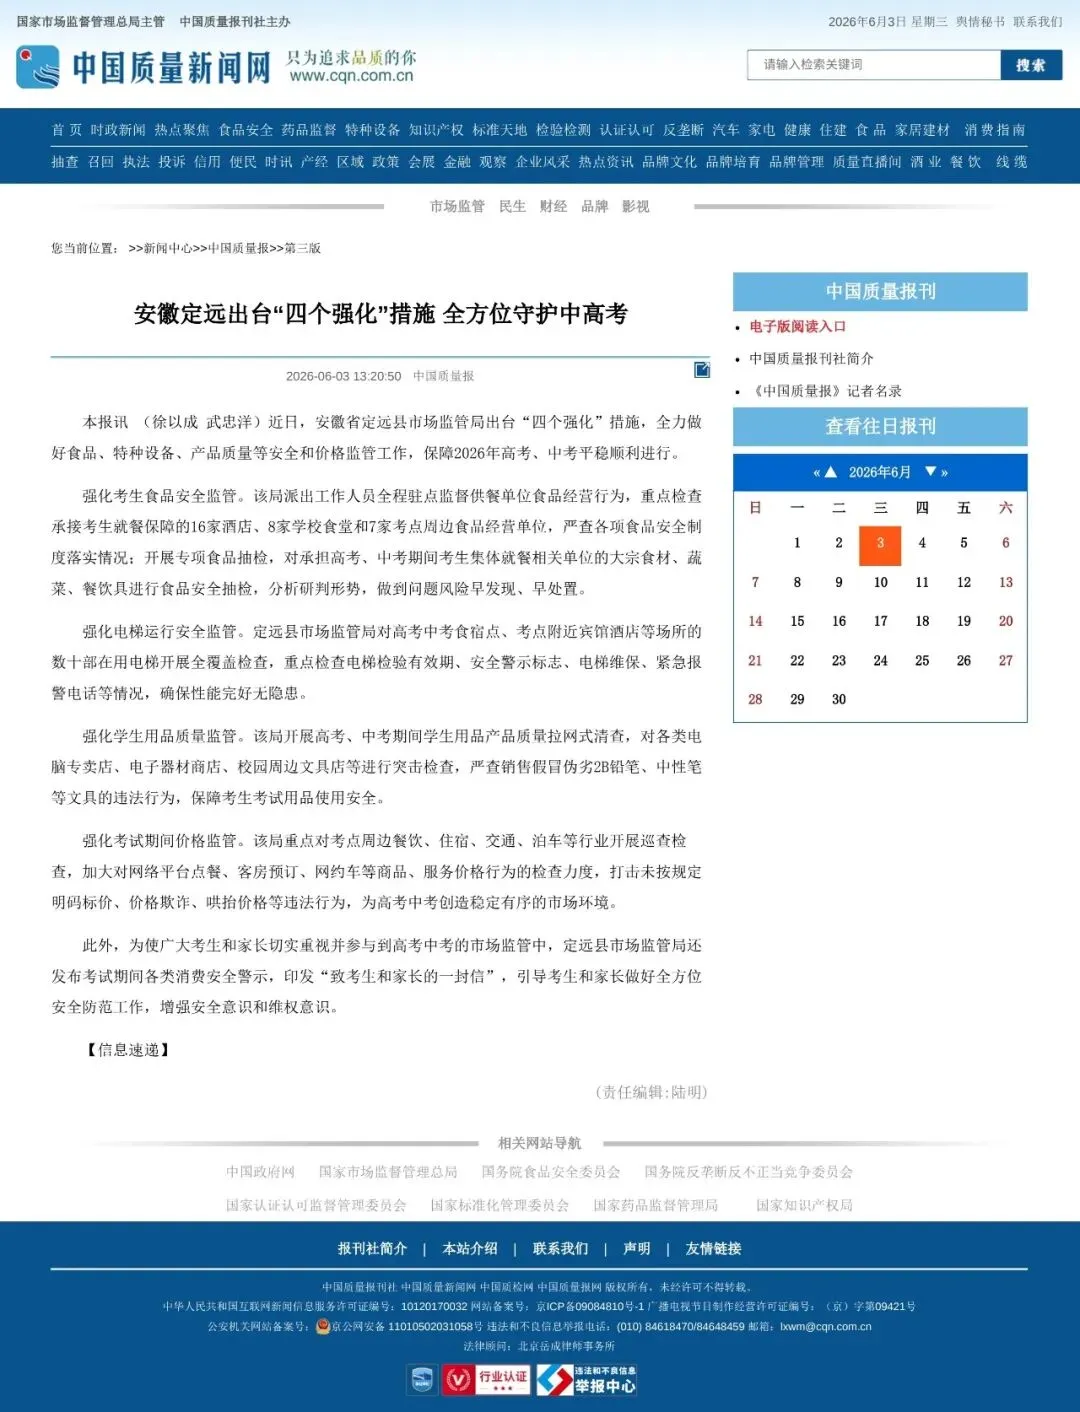Viewport: 1080px width, 1412px height.
Task: Open the police shield badge in the footer
Action: [x=422, y=1380]
